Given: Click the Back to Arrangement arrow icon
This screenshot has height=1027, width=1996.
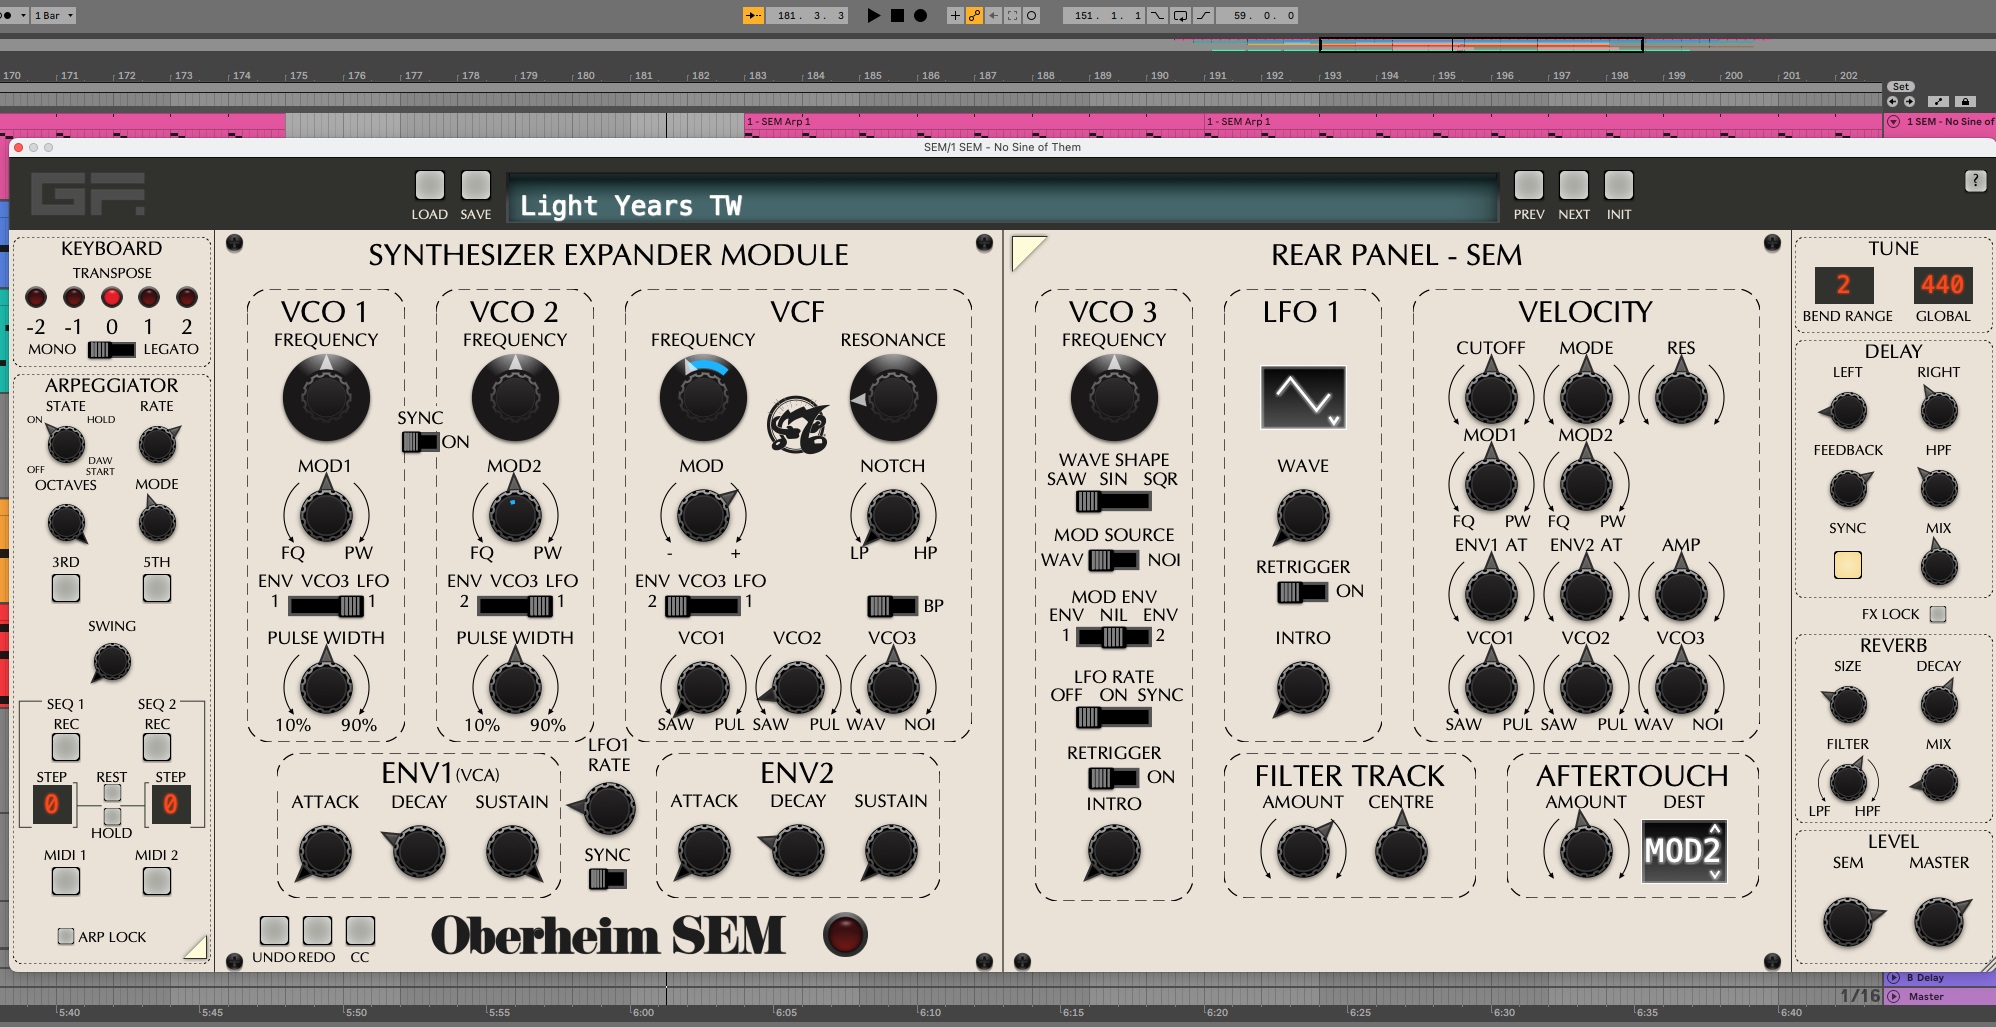Looking at the screenshot, I should coord(993,15).
